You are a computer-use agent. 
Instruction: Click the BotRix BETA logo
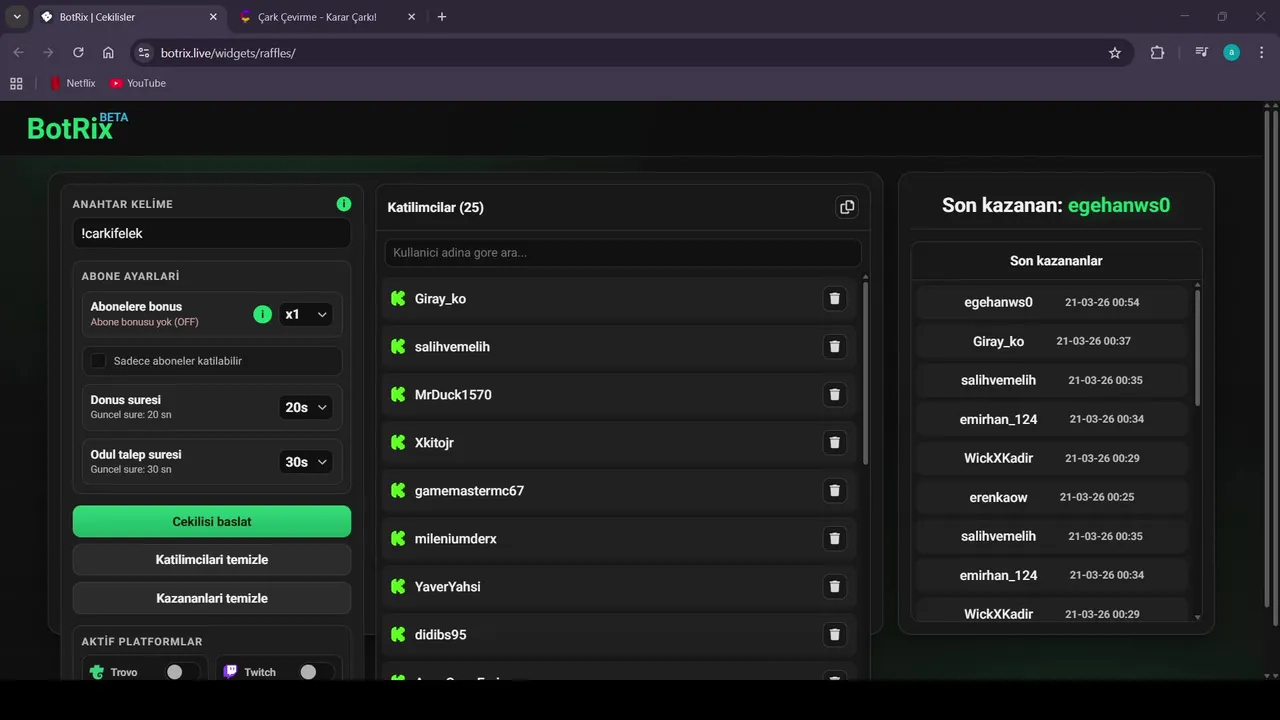(x=78, y=127)
